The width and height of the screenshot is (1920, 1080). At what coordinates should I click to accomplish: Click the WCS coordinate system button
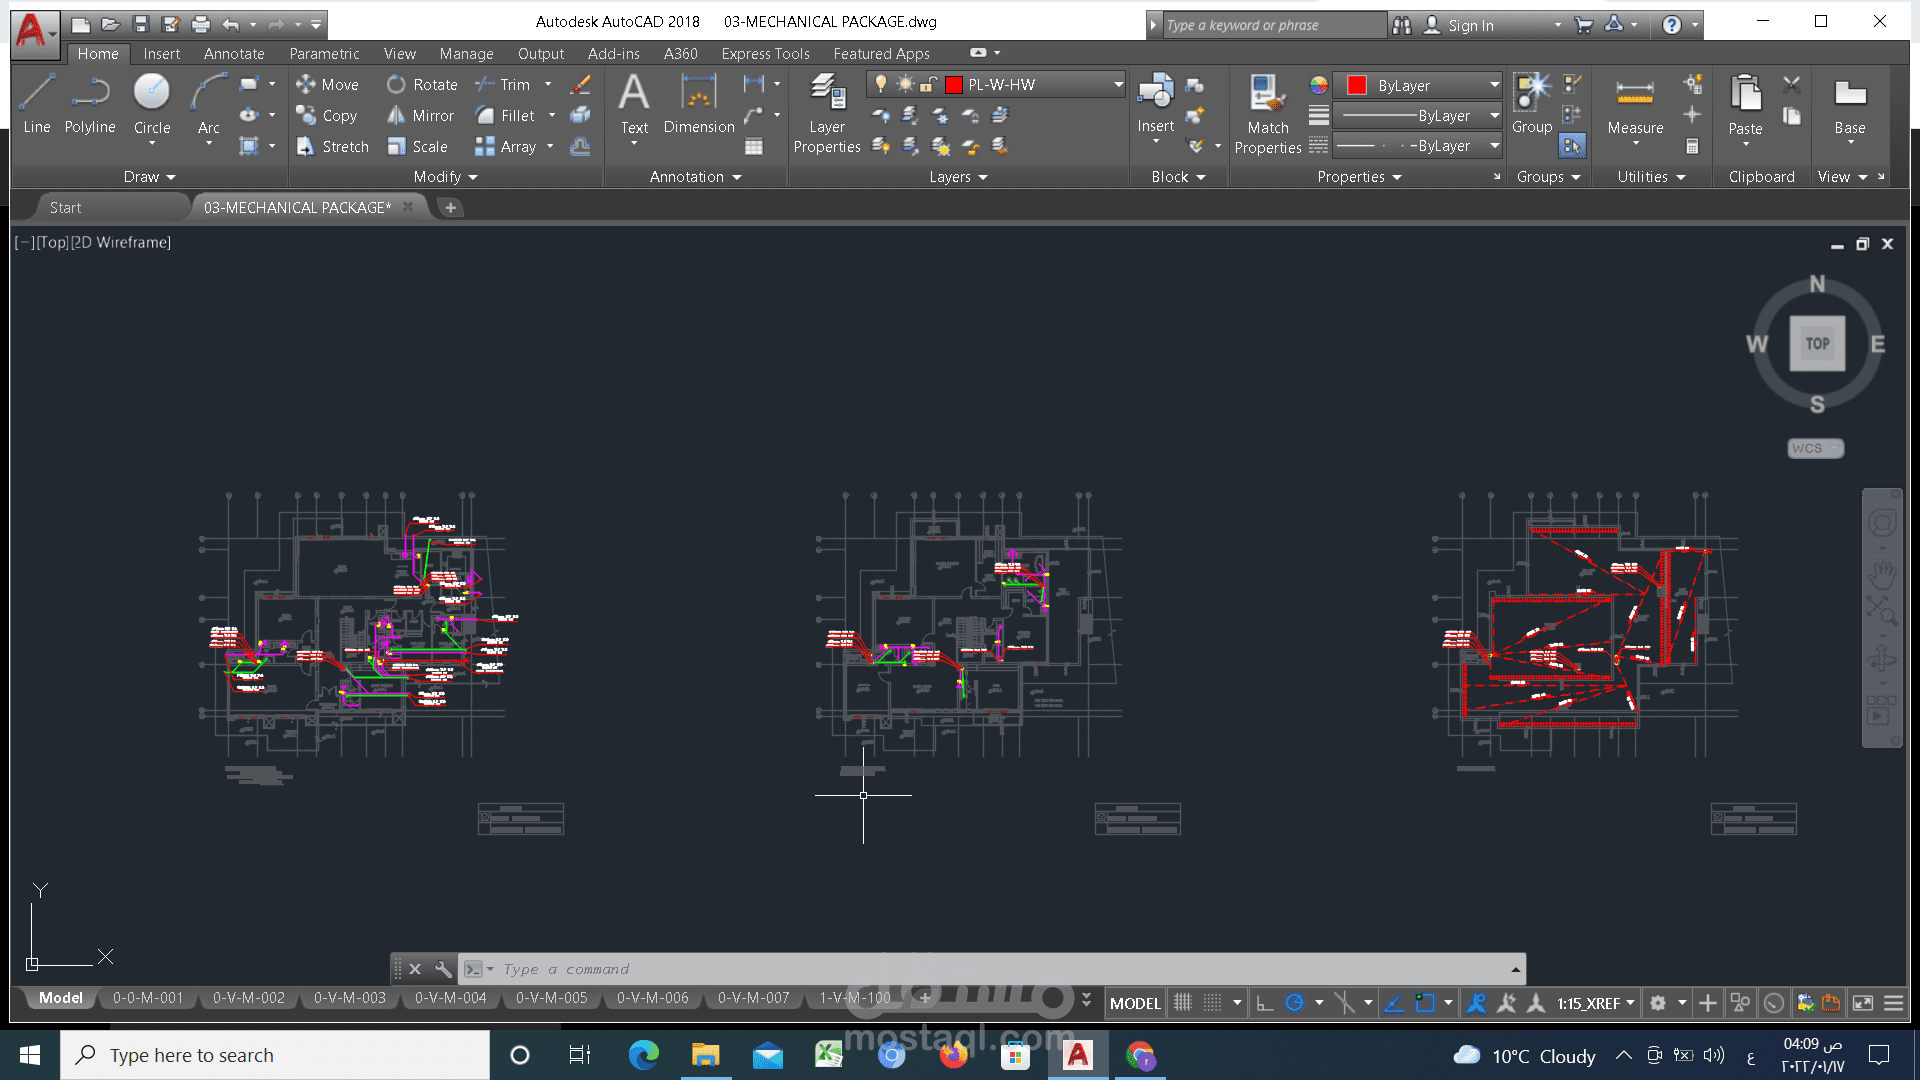[1815, 448]
